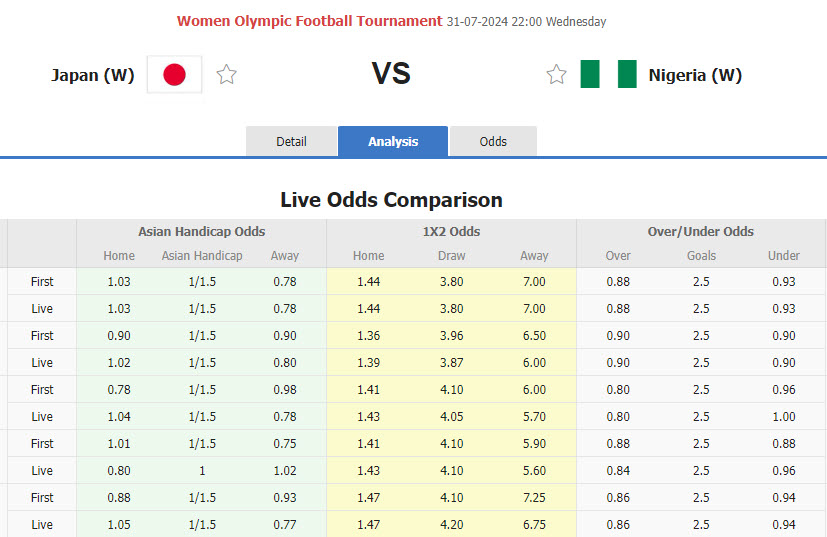Click the Under column subheader
Viewport: 827px width, 537px height.
click(784, 255)
